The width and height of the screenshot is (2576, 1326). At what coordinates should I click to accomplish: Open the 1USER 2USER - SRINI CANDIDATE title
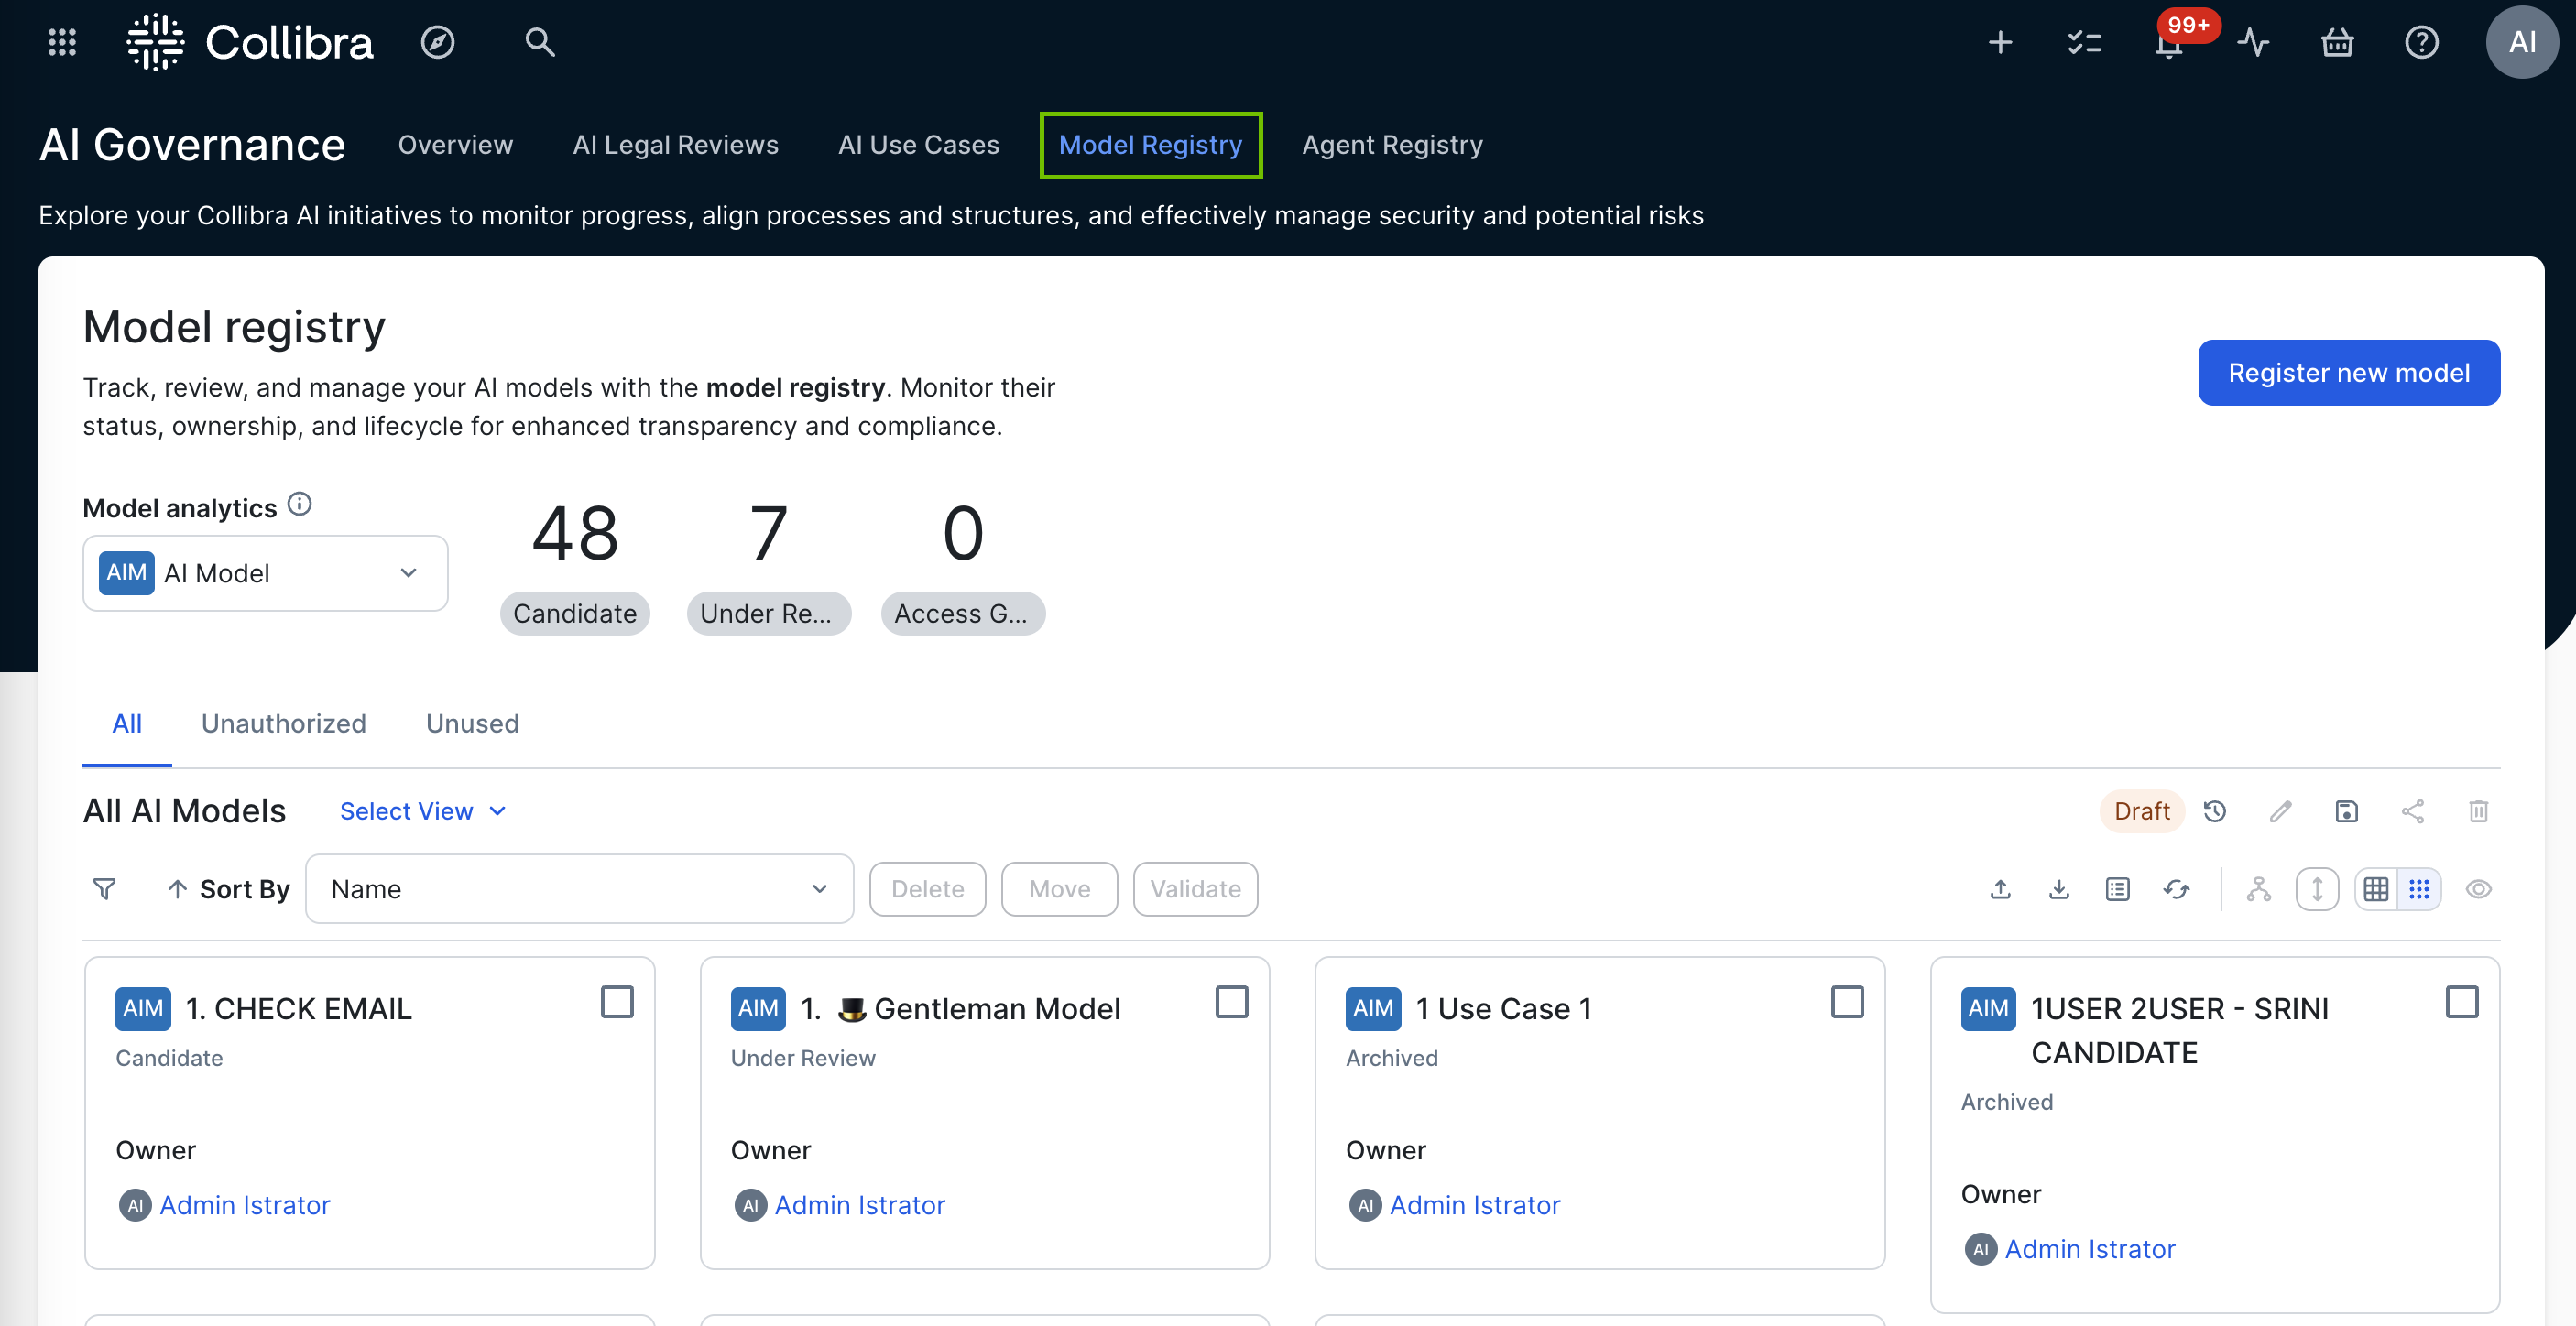(x=2180, y=1031)
